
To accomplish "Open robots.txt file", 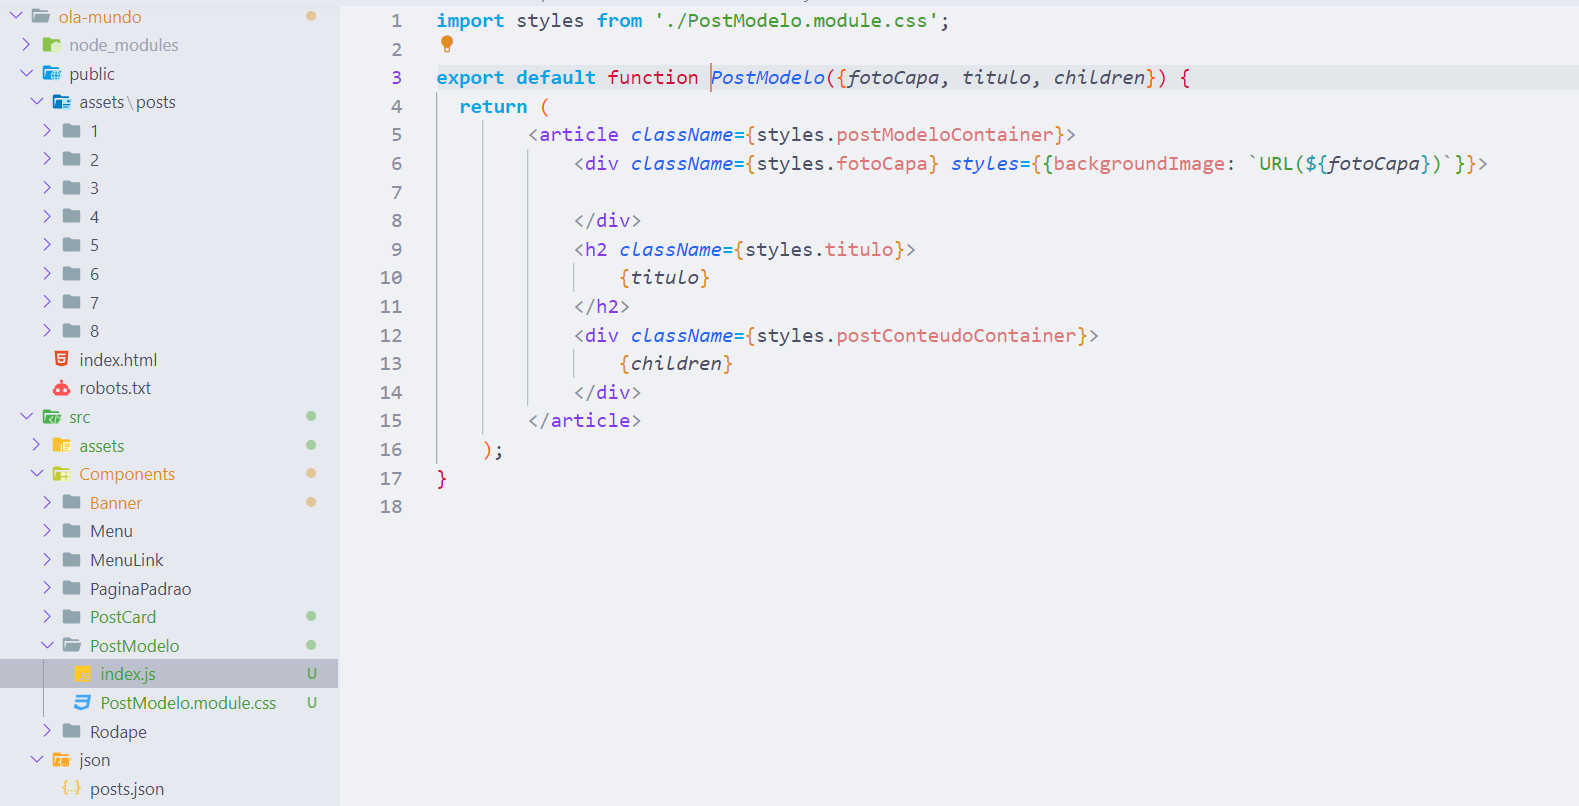I will click(115, 388).
